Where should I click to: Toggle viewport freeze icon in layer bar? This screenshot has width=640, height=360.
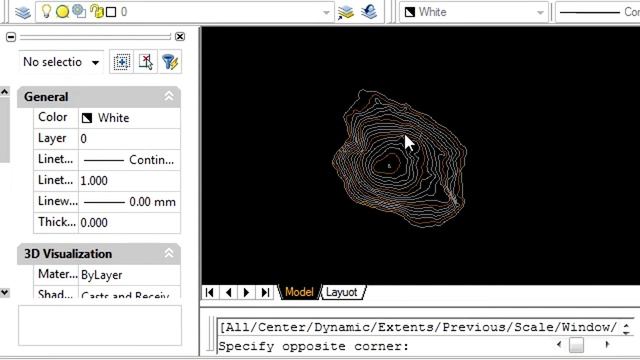(x=79, y=11)
